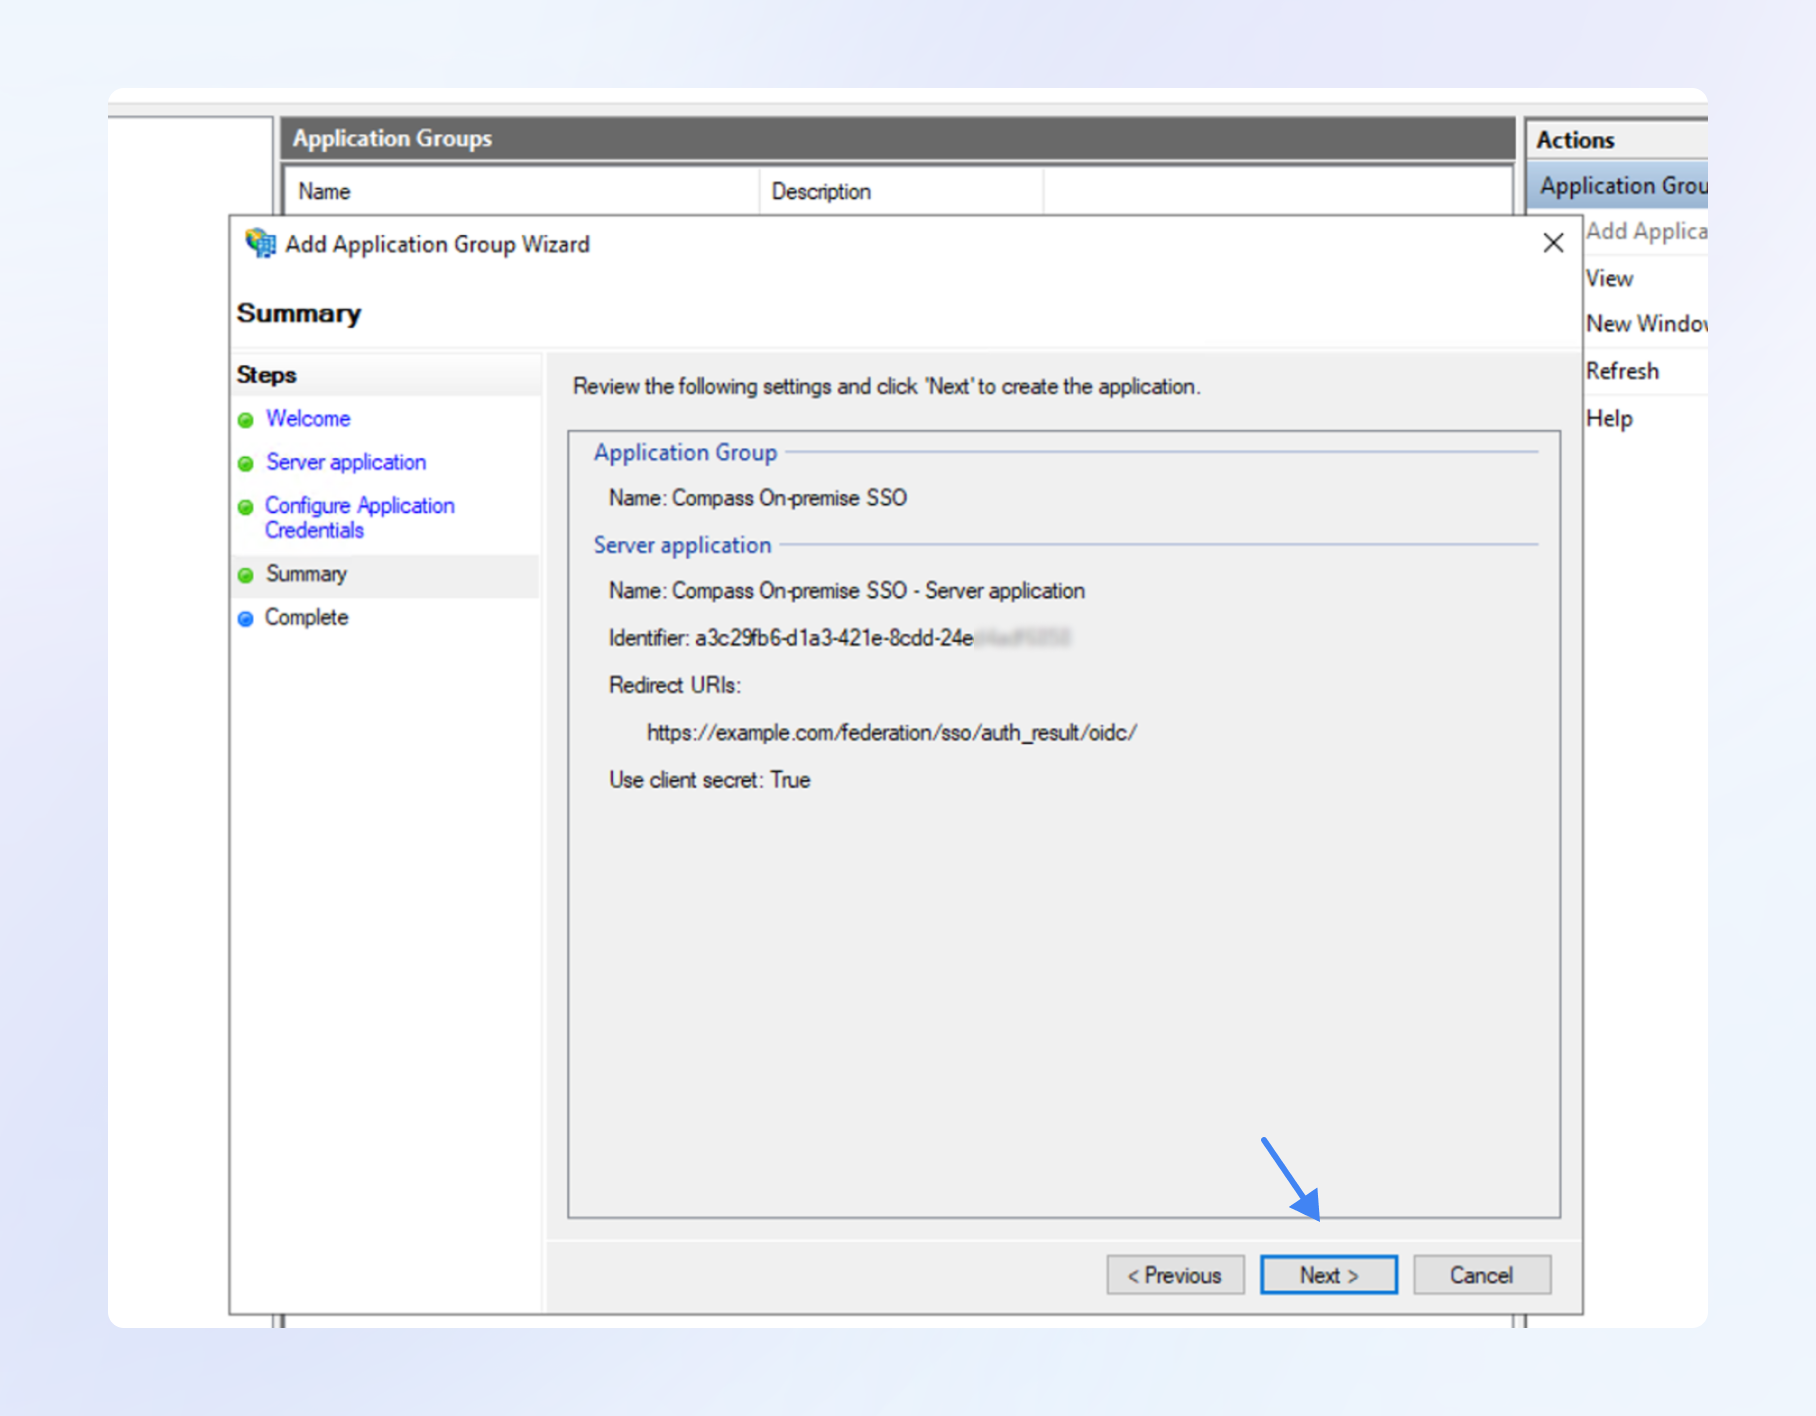Screen dimensions: 1816x1416
Task: Select the Complete step in sidebar
Action: (x=306, y=618)
